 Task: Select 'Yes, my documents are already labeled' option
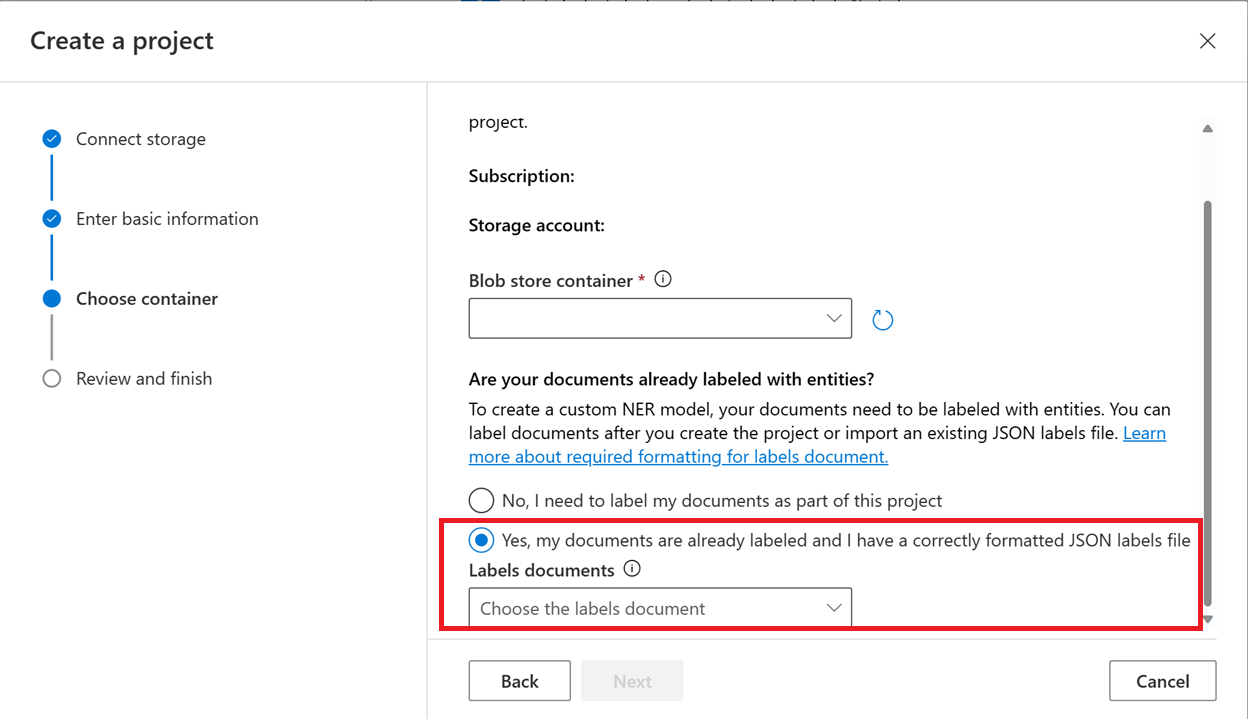(482, 541)
